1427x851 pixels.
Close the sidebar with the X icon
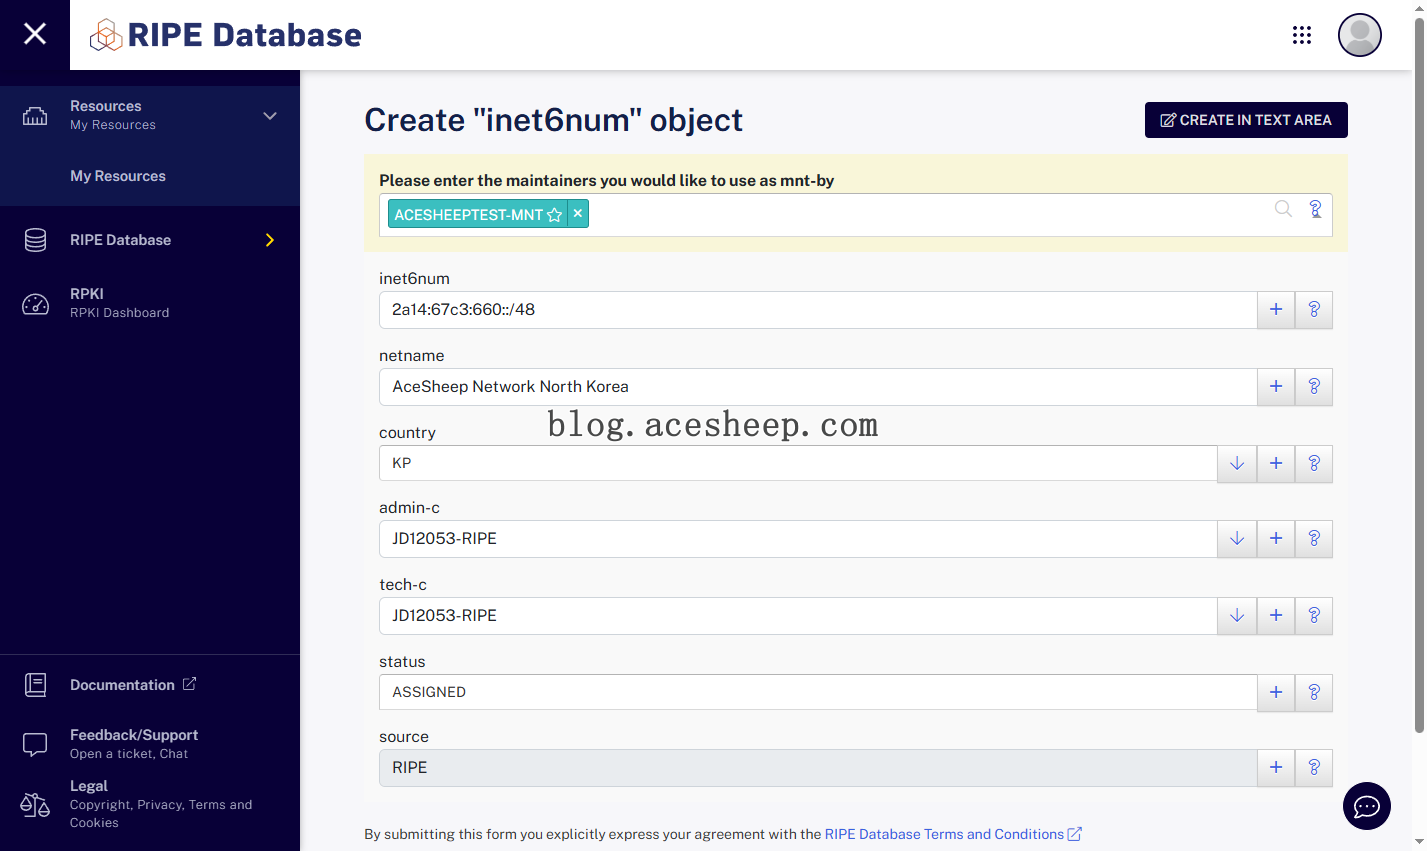click(x=35, y=34)
